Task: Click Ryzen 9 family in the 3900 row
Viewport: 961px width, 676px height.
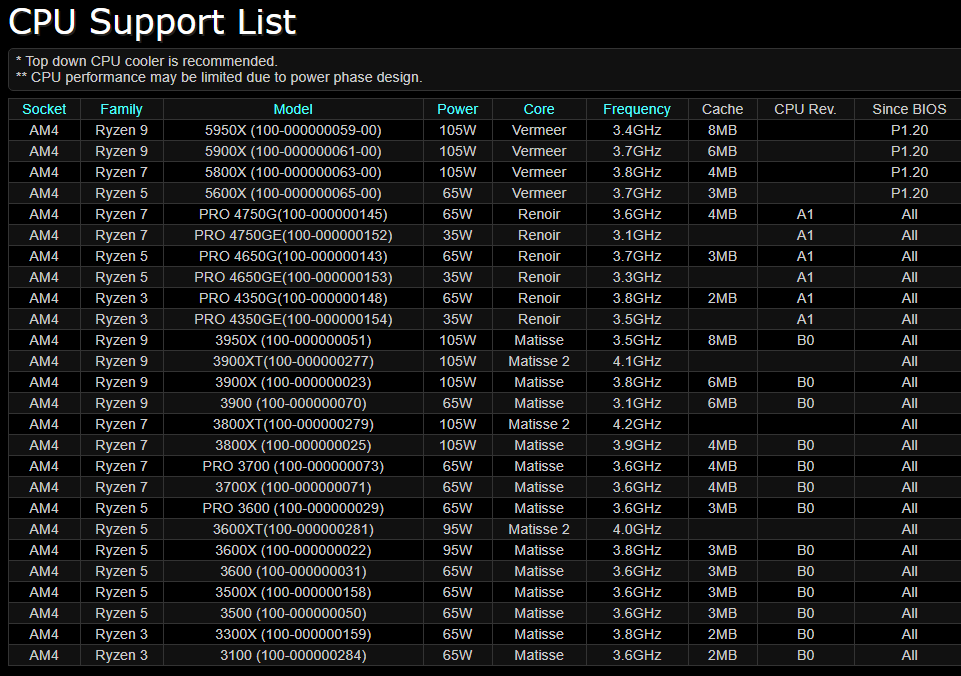Action: point(121,403)
